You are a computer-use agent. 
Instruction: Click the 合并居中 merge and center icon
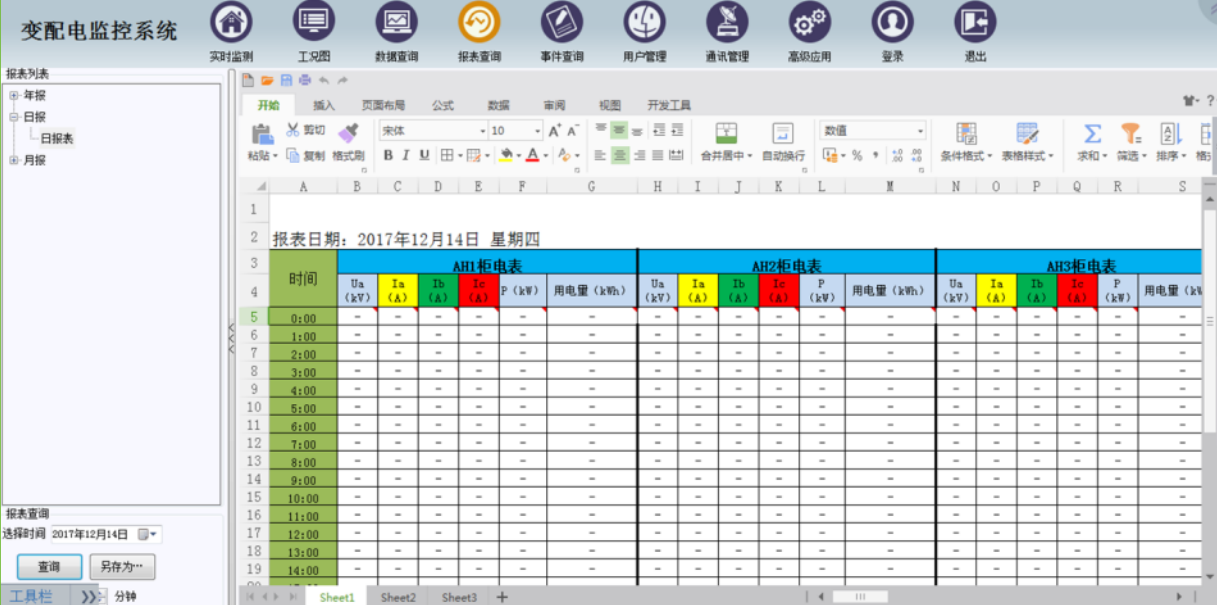click(x=727, y=133)
